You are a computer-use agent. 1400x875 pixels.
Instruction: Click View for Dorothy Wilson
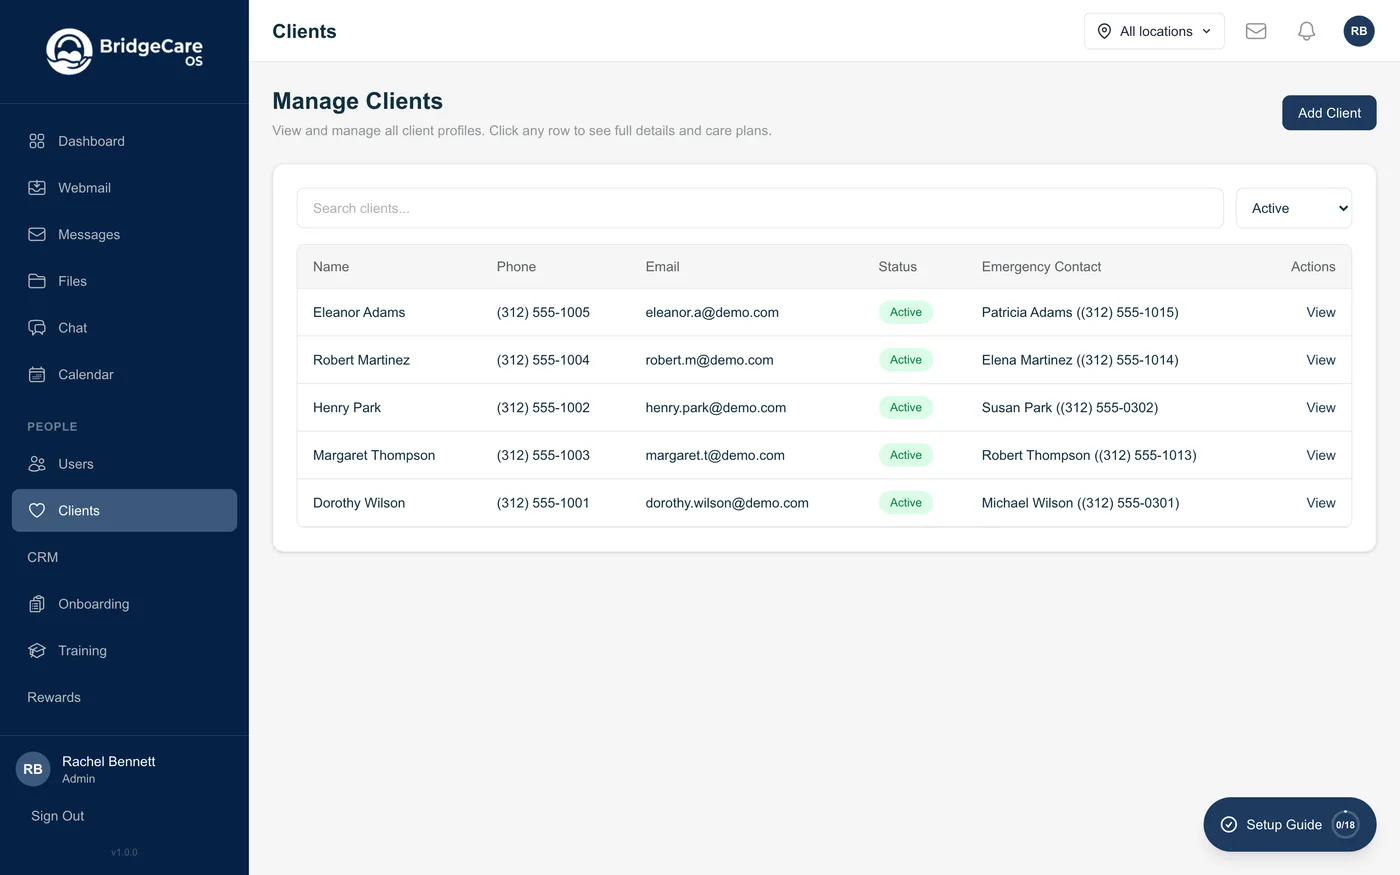pos(1321,503)
